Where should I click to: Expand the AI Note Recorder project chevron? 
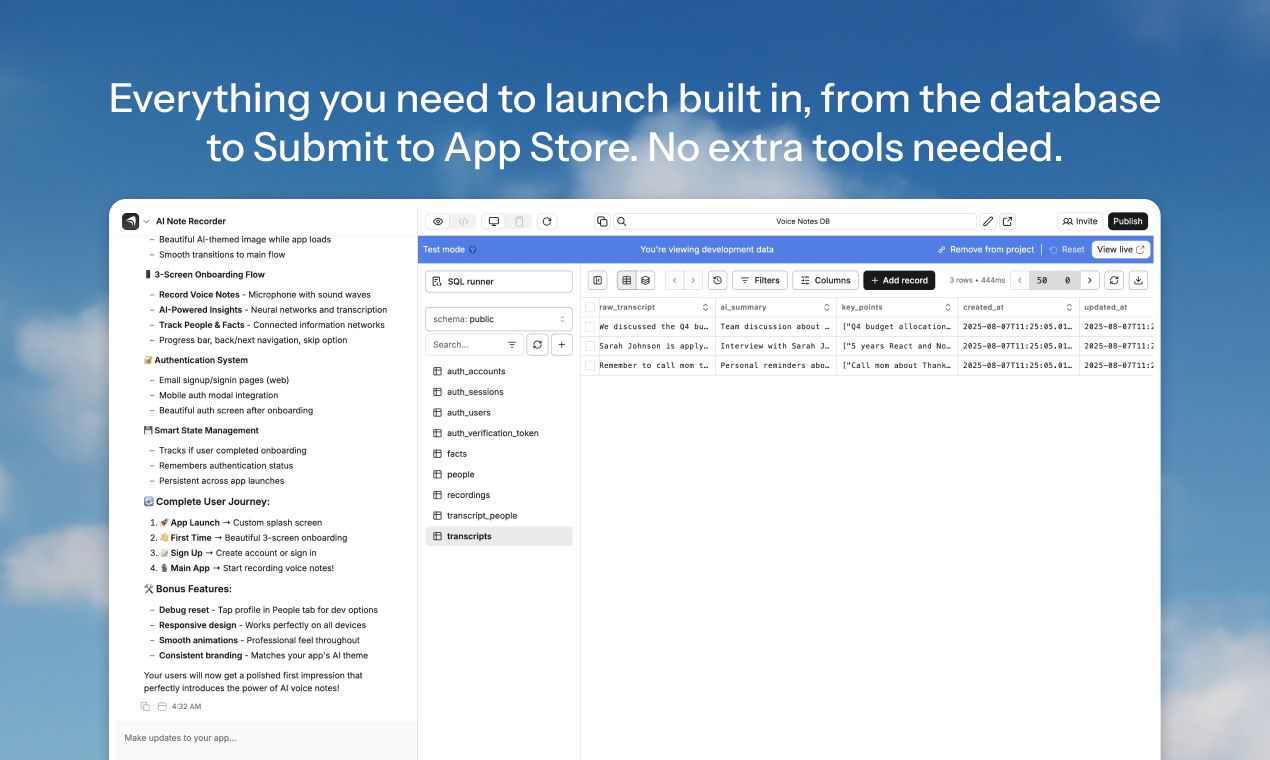click(x=147, y=221)
